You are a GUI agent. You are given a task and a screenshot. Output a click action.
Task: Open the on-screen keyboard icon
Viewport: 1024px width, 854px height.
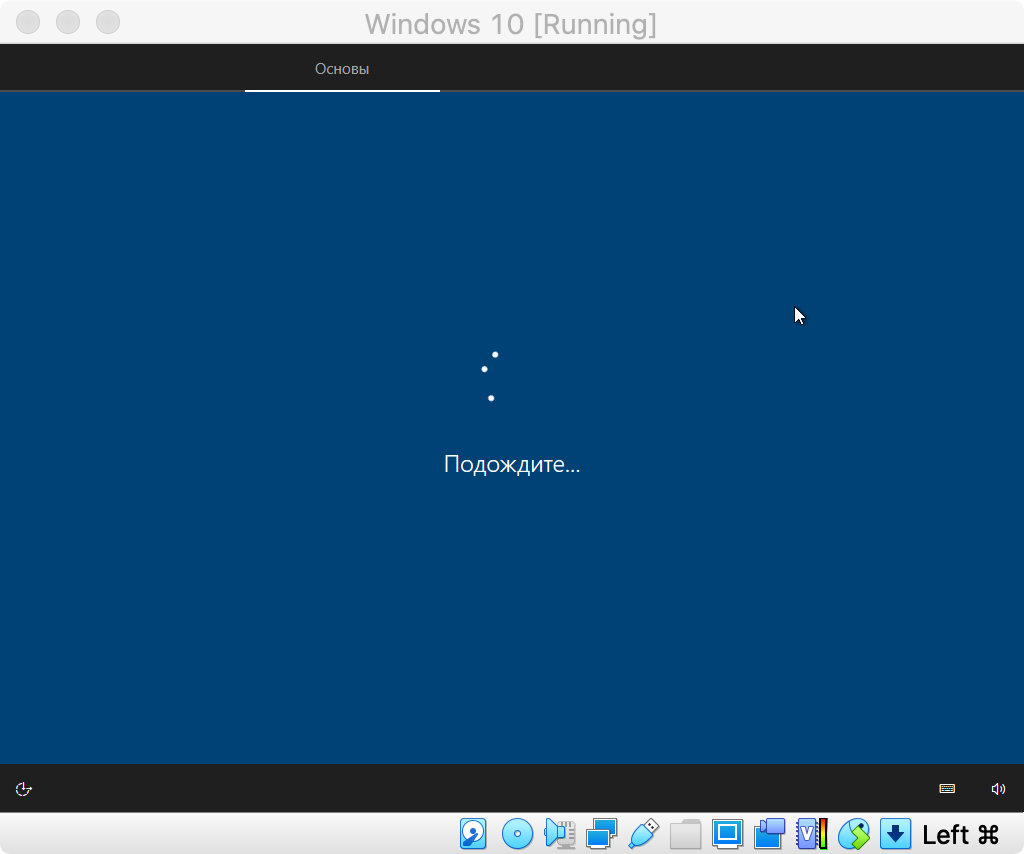947,789
